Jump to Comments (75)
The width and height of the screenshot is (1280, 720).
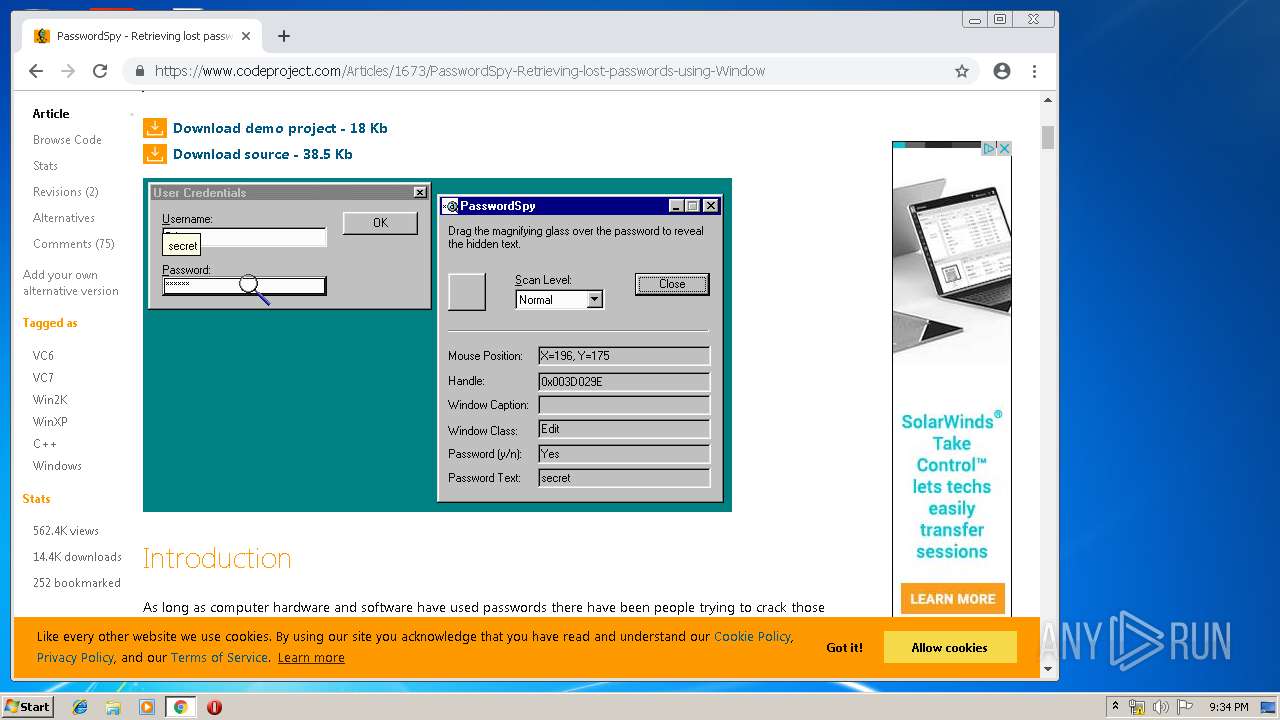coord(74,244)
